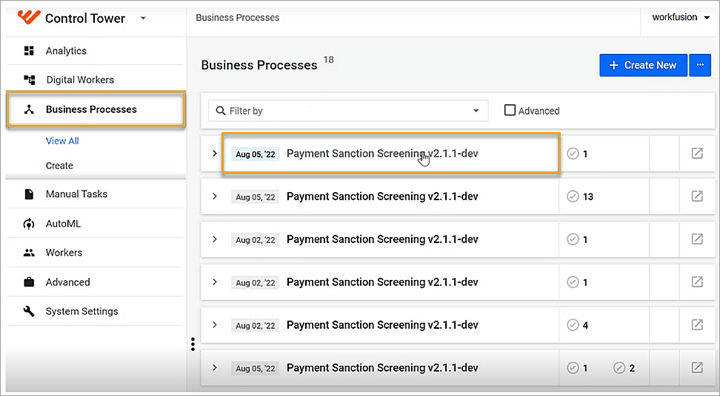This screenshot has width=720, height=396.
Task: Click the Analytics dashboard icon
Action: (29, 51)
